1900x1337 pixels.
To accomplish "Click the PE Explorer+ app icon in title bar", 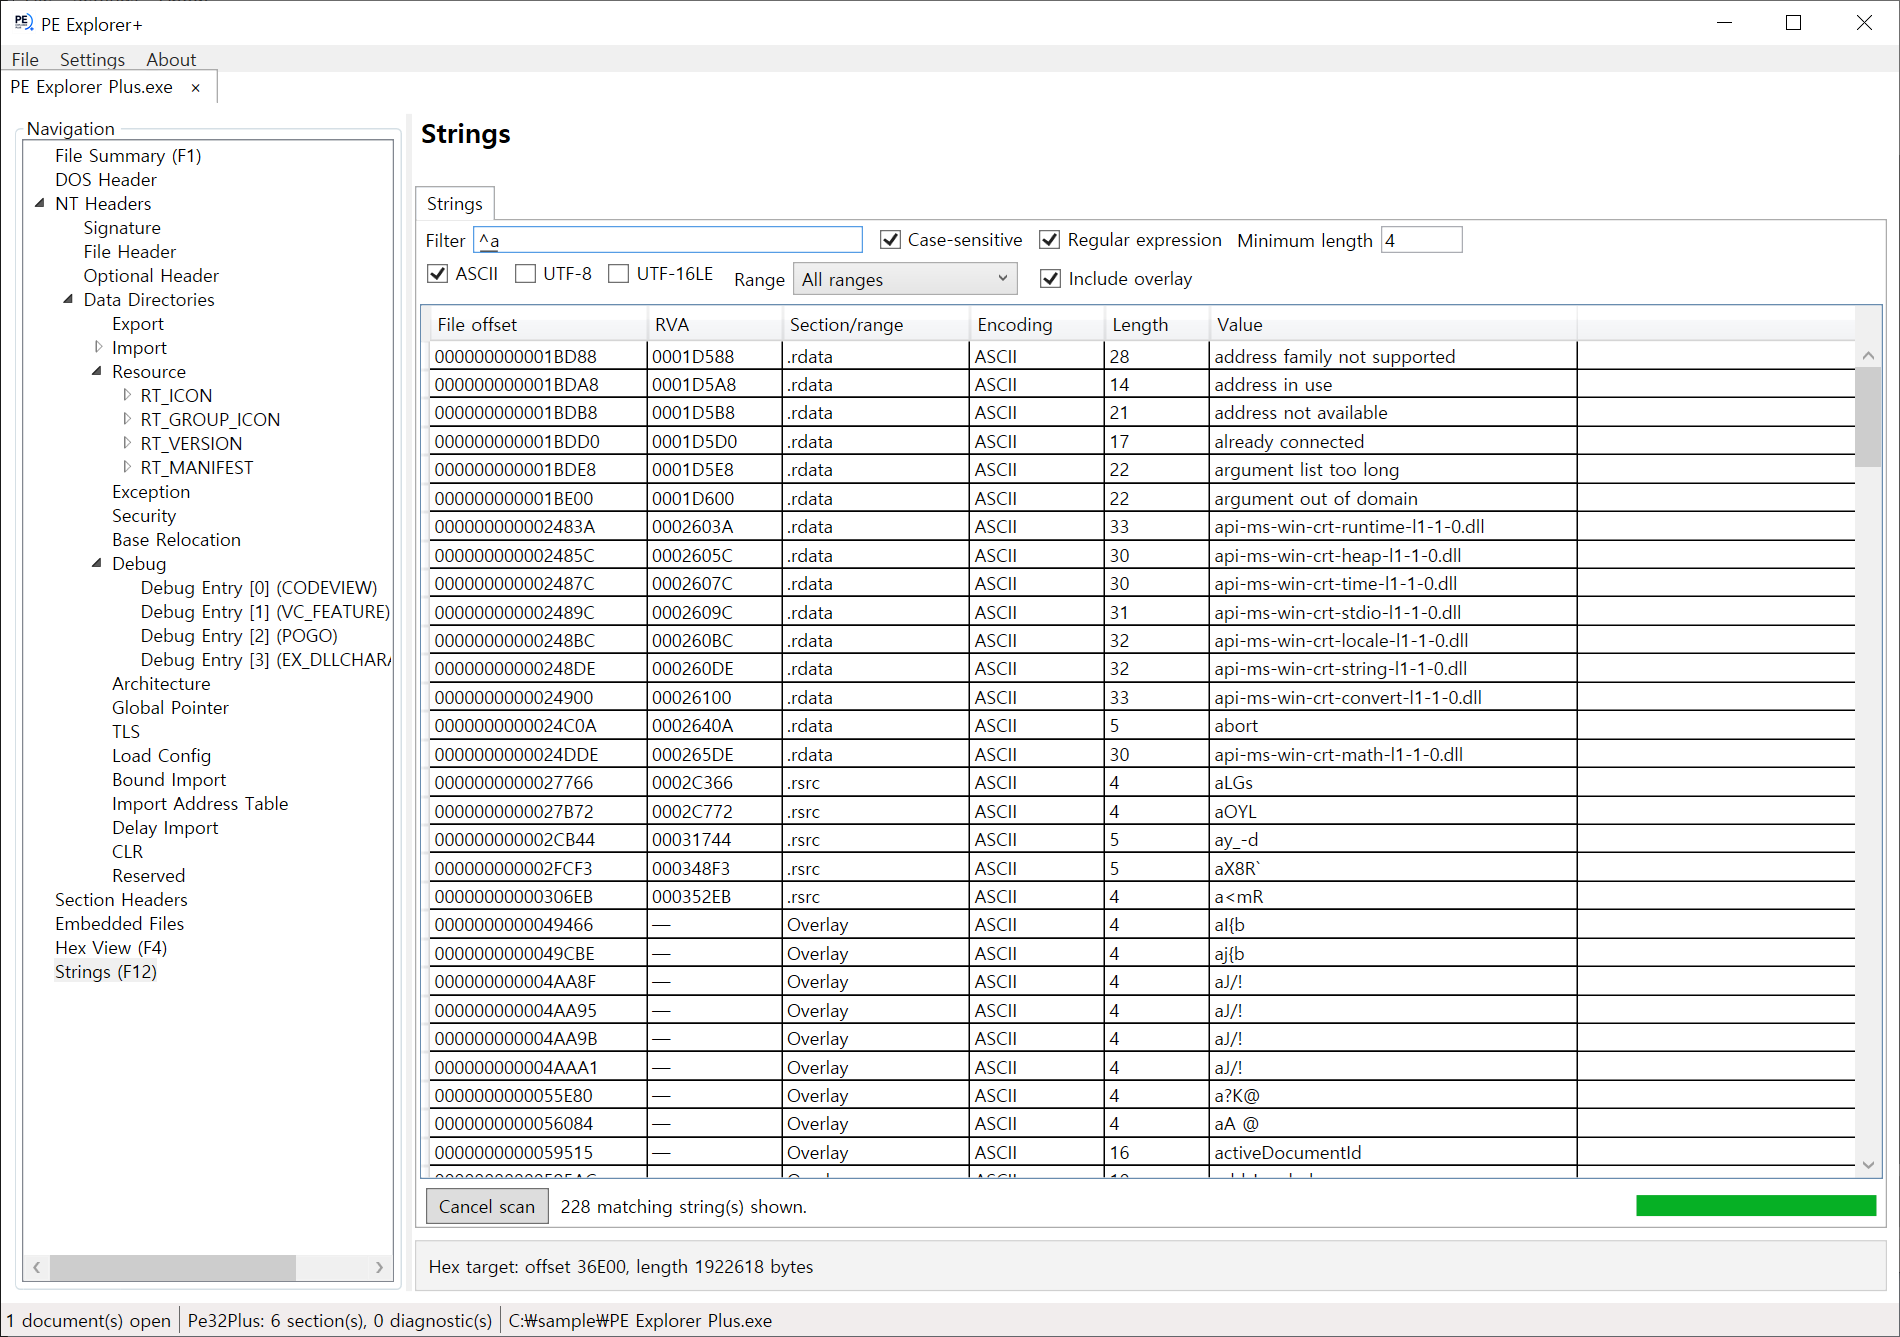I will click(24, 23).
